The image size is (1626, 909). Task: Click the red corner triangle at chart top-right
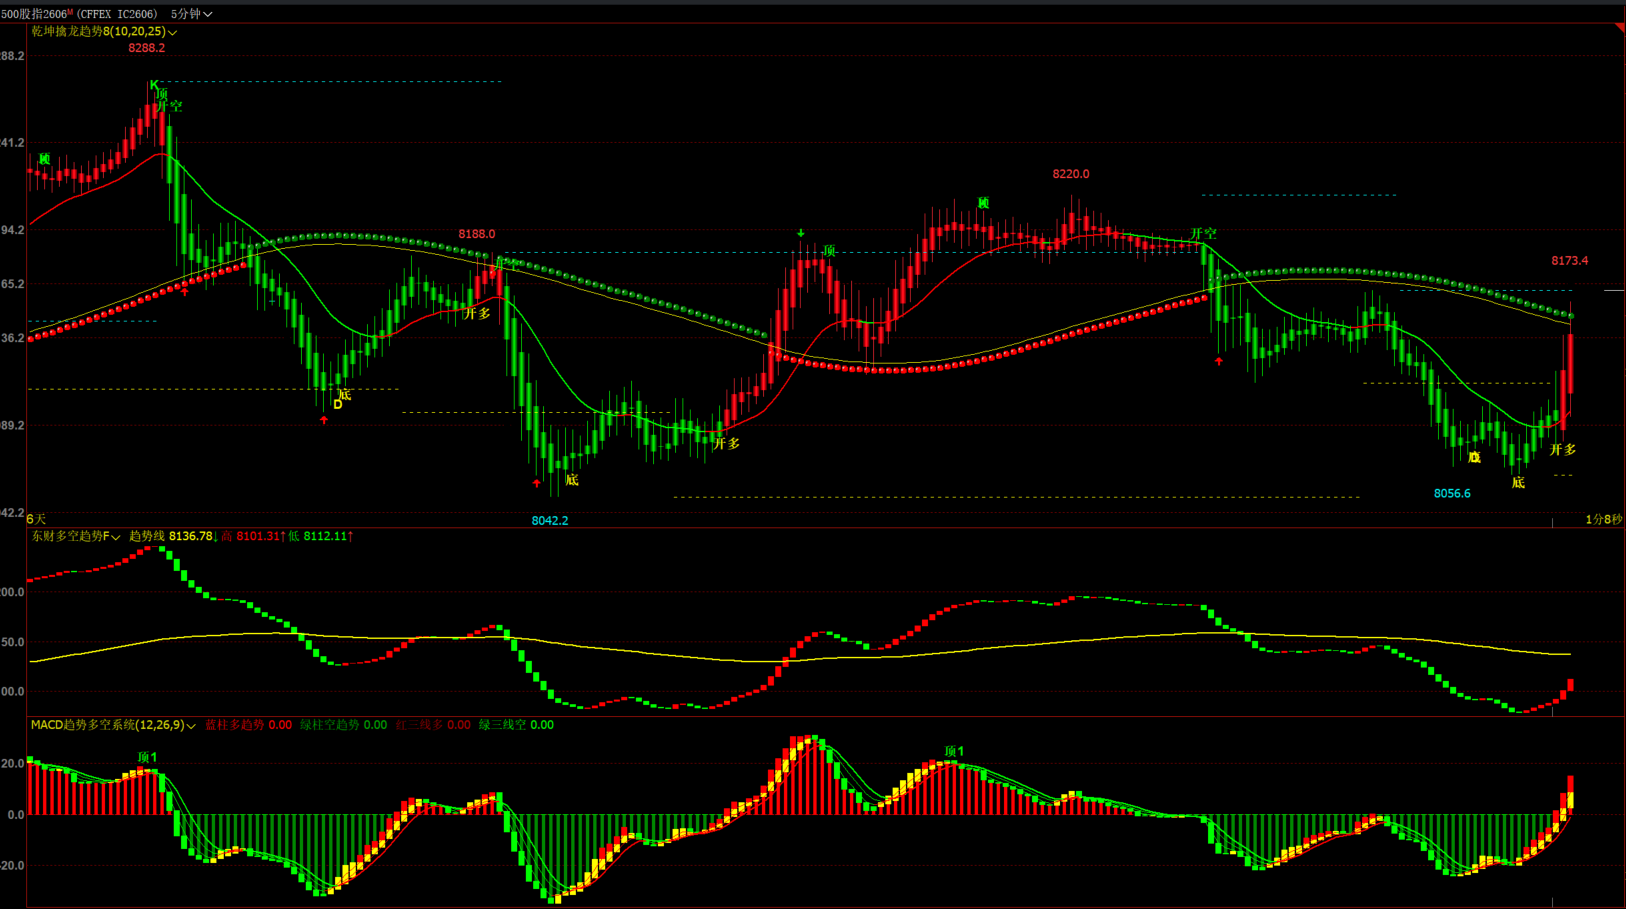tap(1619, 28)
